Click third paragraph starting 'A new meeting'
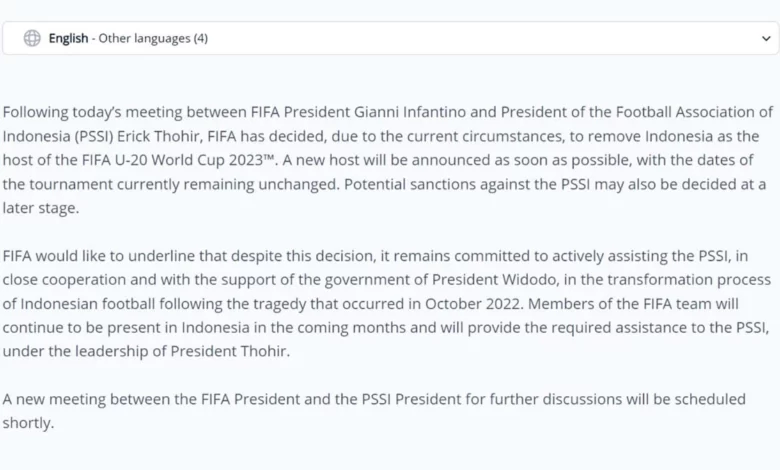The height and width of the screenshot is (470, 780). 374,411
